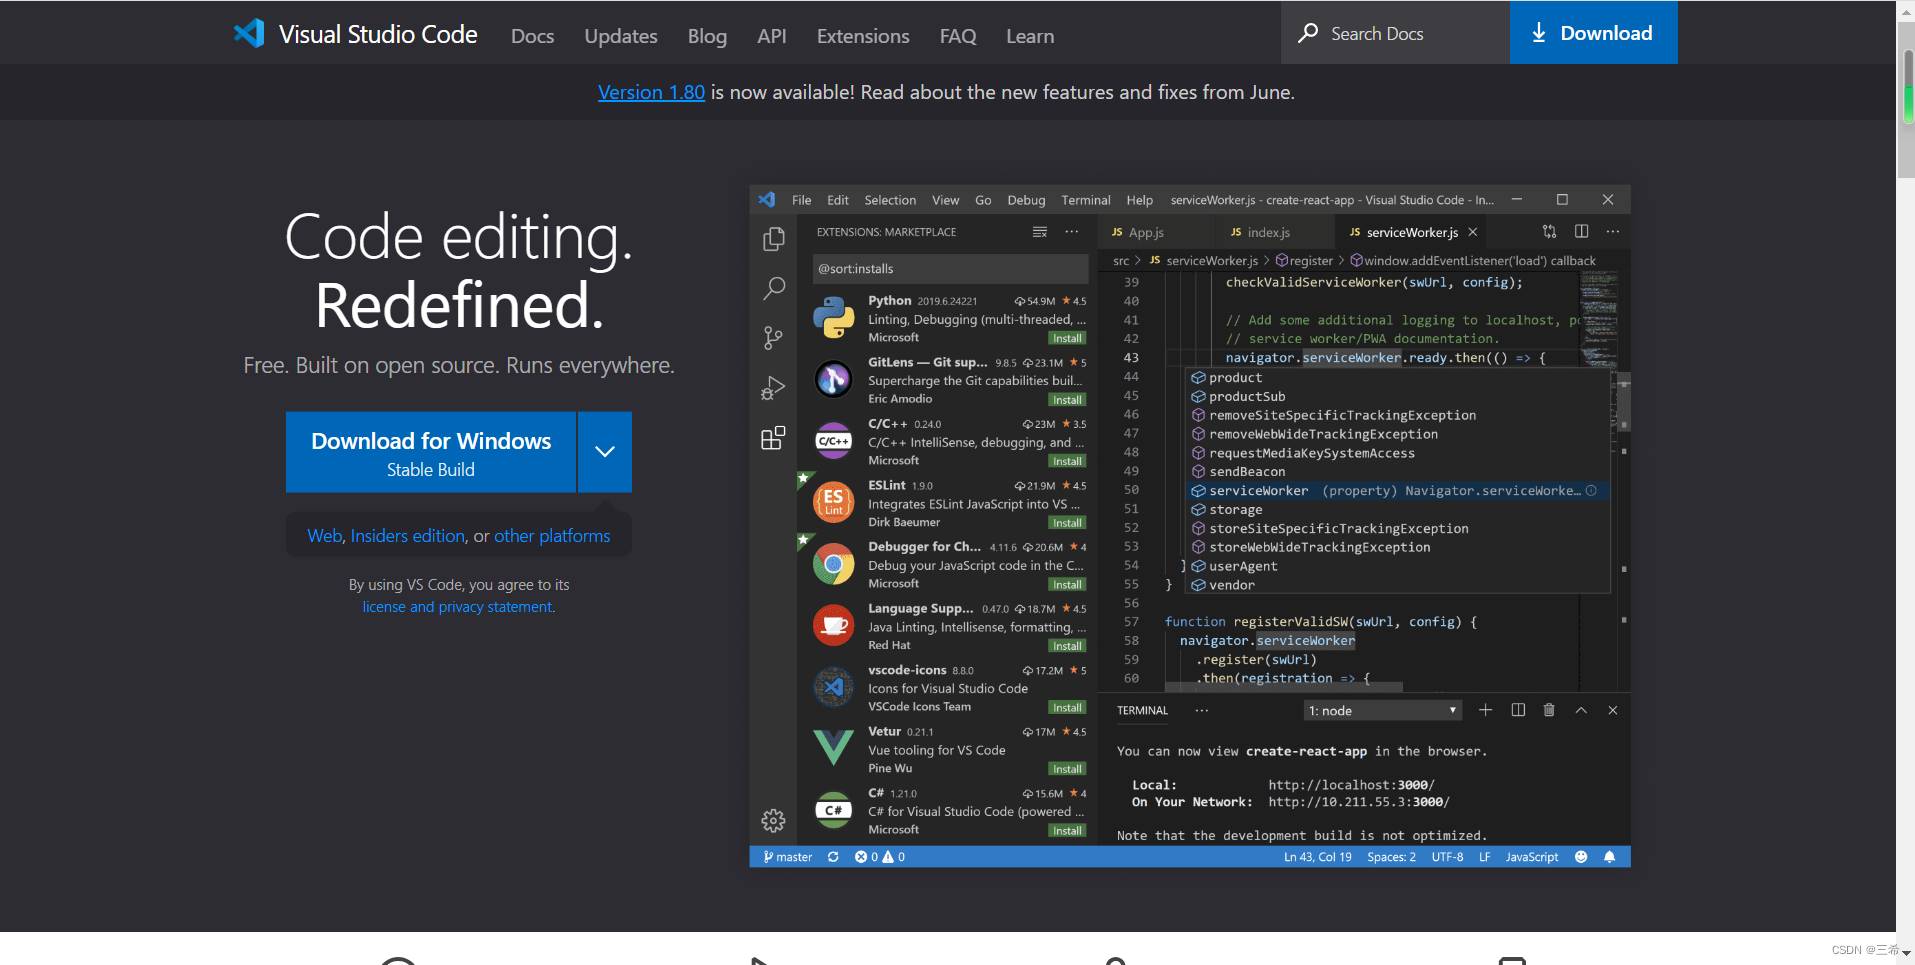Click the Explorer files icon in activity bar
This screenshot has width=1915, height=965.
[x=773, y=239]
